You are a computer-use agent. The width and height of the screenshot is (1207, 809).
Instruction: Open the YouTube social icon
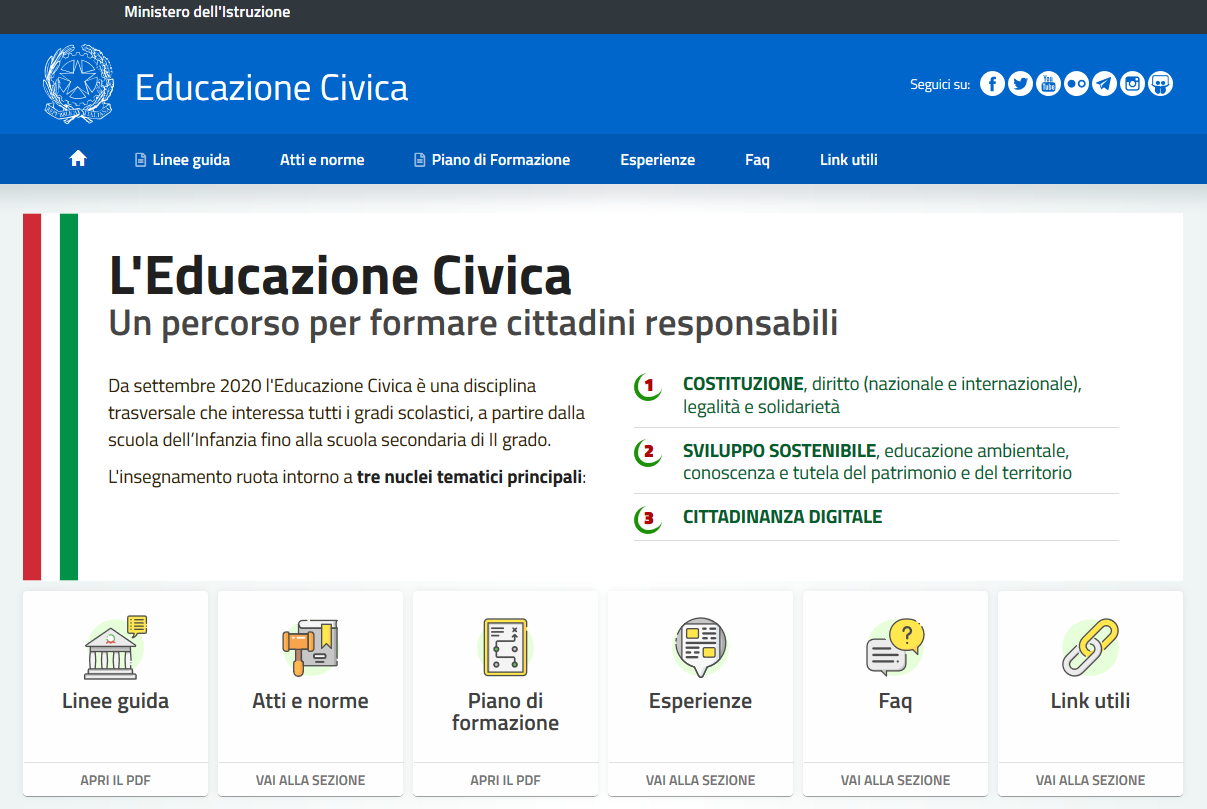[x=1048, y=84]
